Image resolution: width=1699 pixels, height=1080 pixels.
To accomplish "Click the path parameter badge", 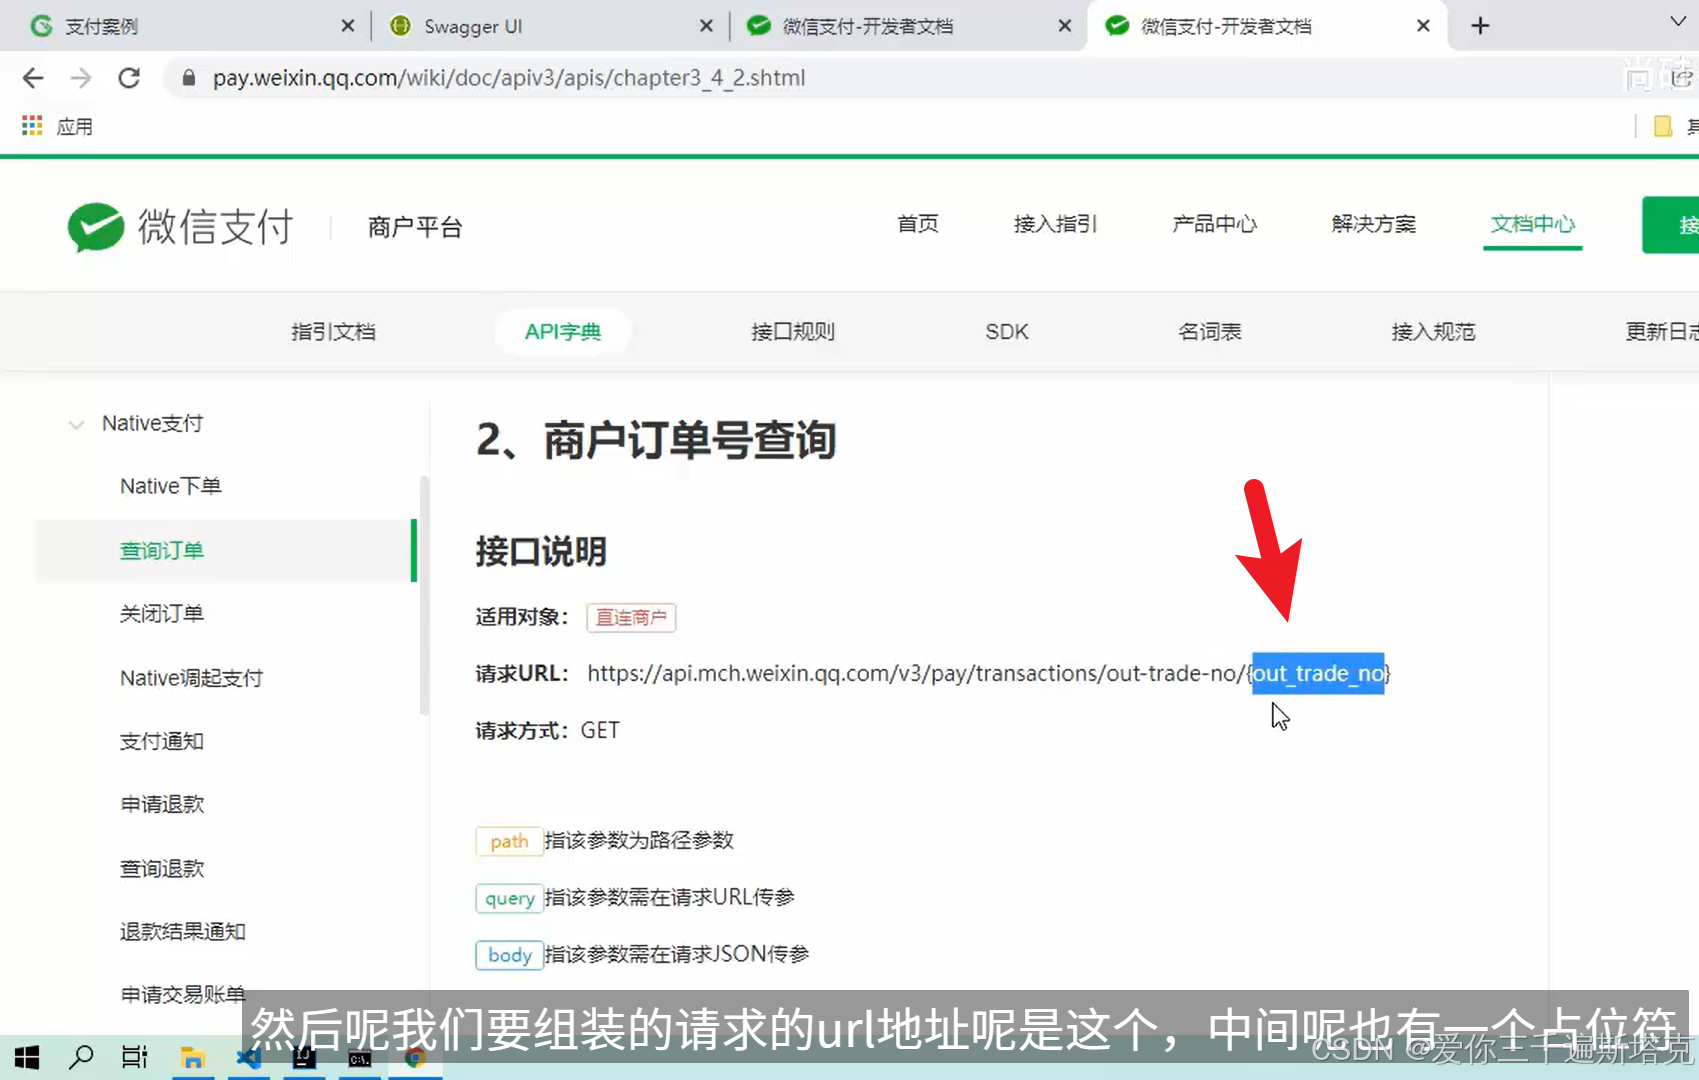I will [509, 841].
